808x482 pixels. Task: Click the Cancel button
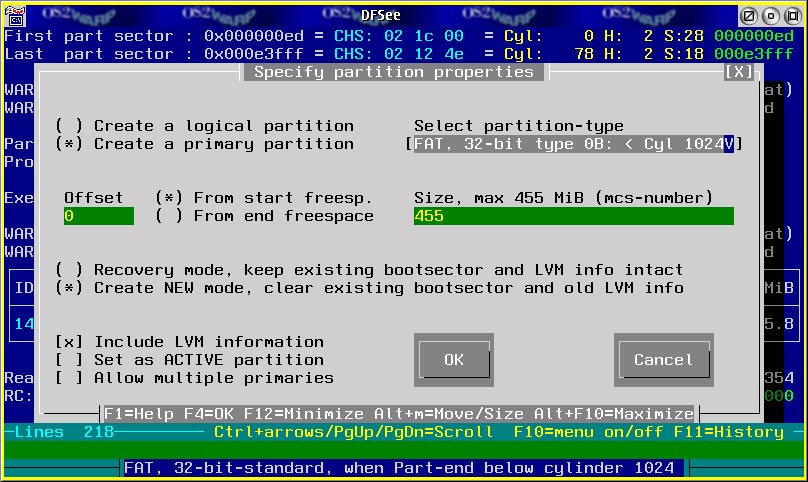[x=664, y=360]
